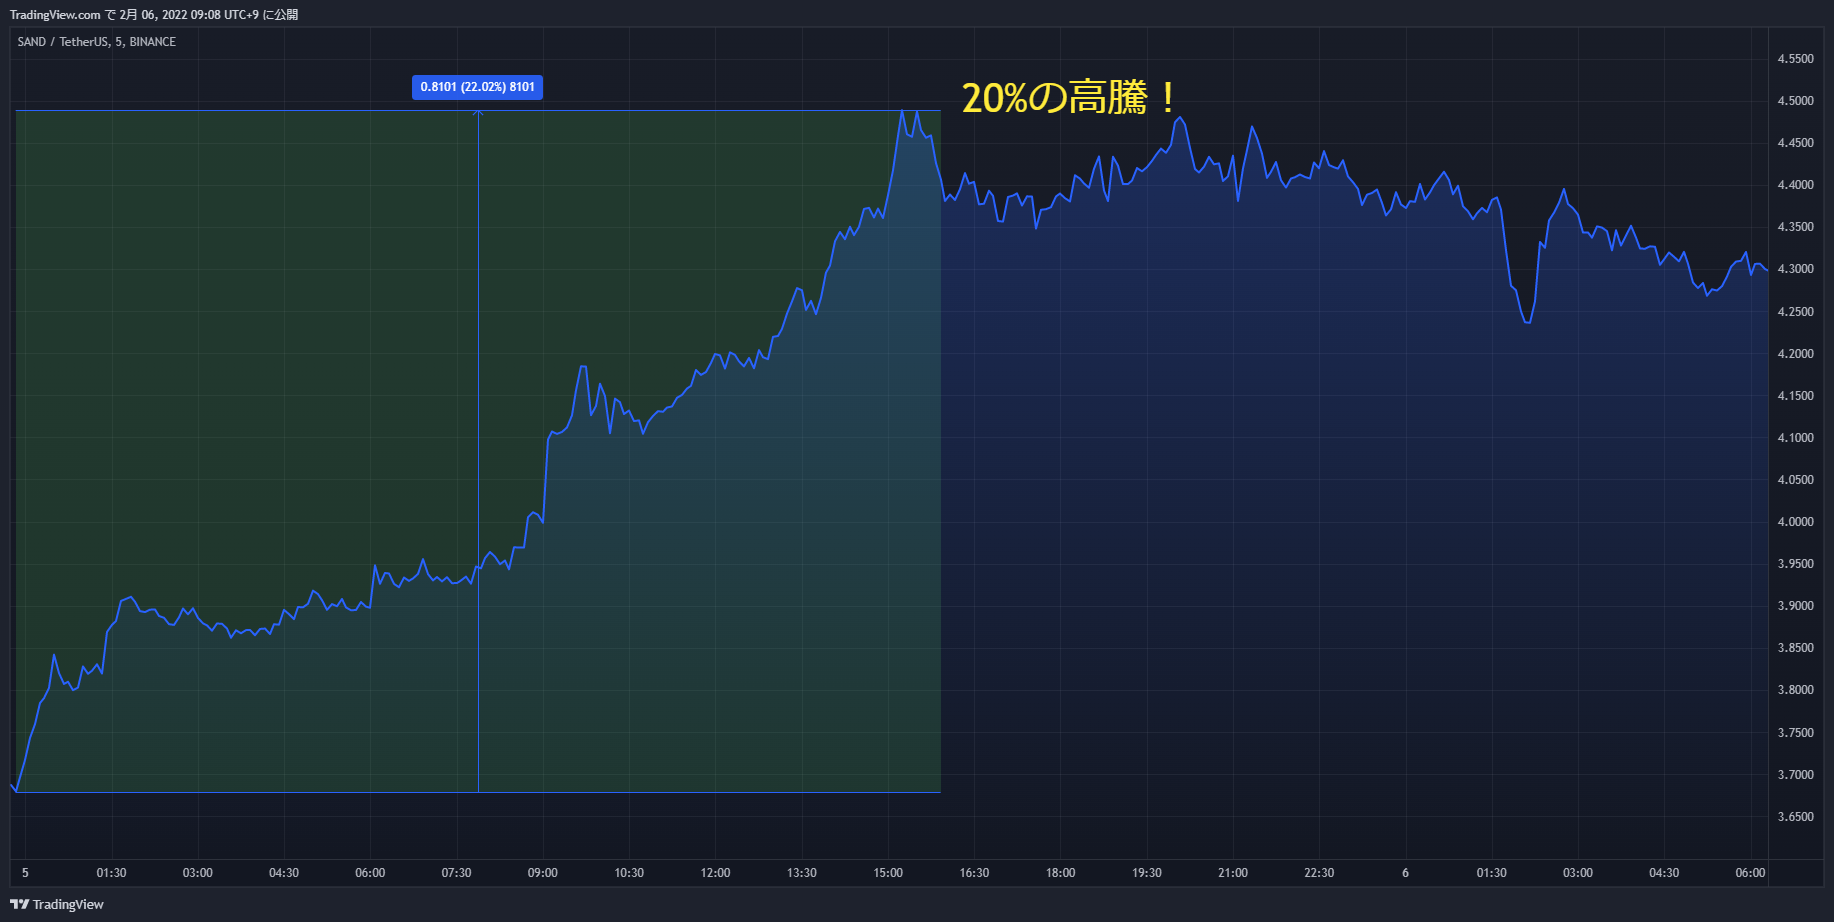Click the 16:30 time axis label

click(x=974, y=873)
